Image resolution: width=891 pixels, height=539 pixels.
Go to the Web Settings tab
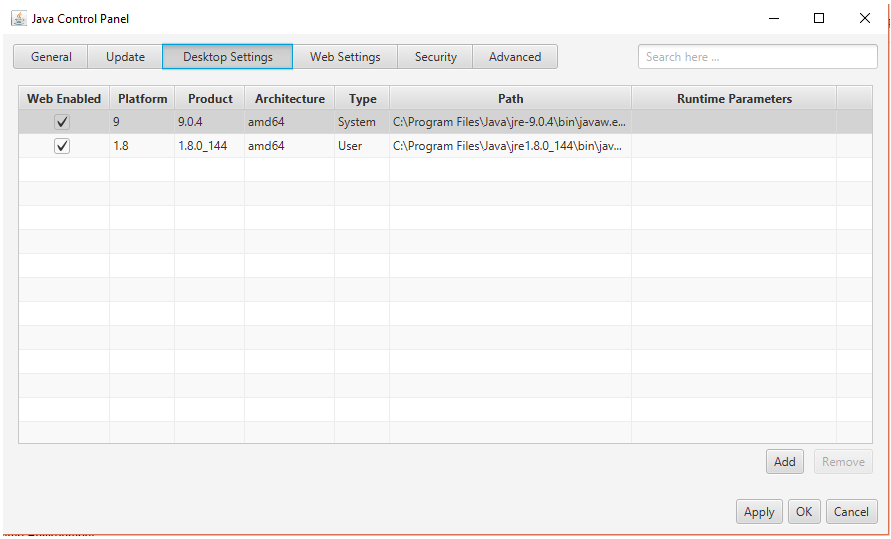point(345,57)
